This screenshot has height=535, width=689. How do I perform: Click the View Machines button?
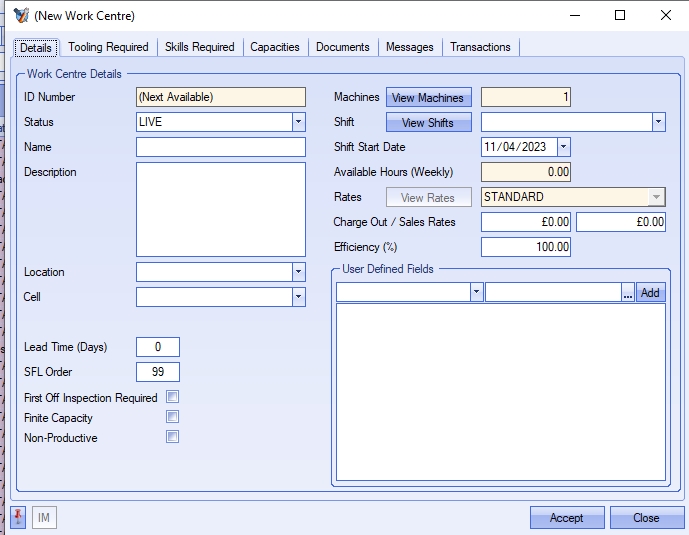tap(428, 98)
